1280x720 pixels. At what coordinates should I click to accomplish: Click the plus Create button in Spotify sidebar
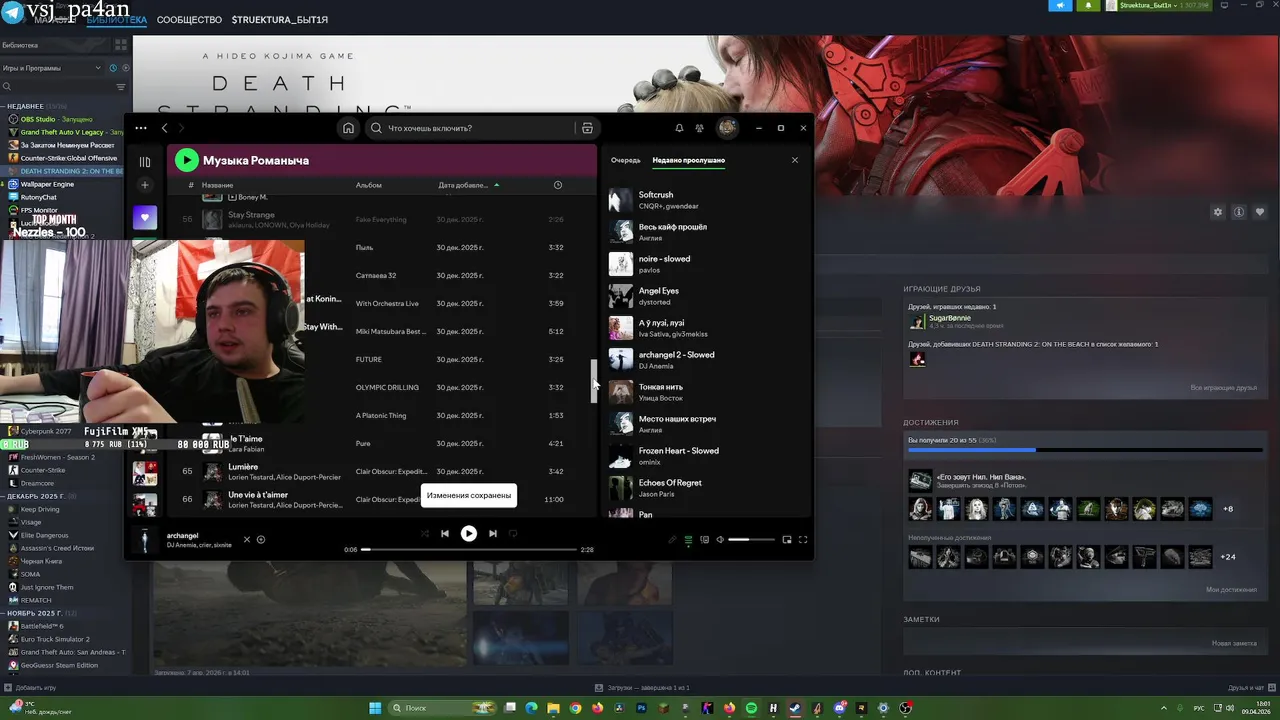tap(145, 185)
